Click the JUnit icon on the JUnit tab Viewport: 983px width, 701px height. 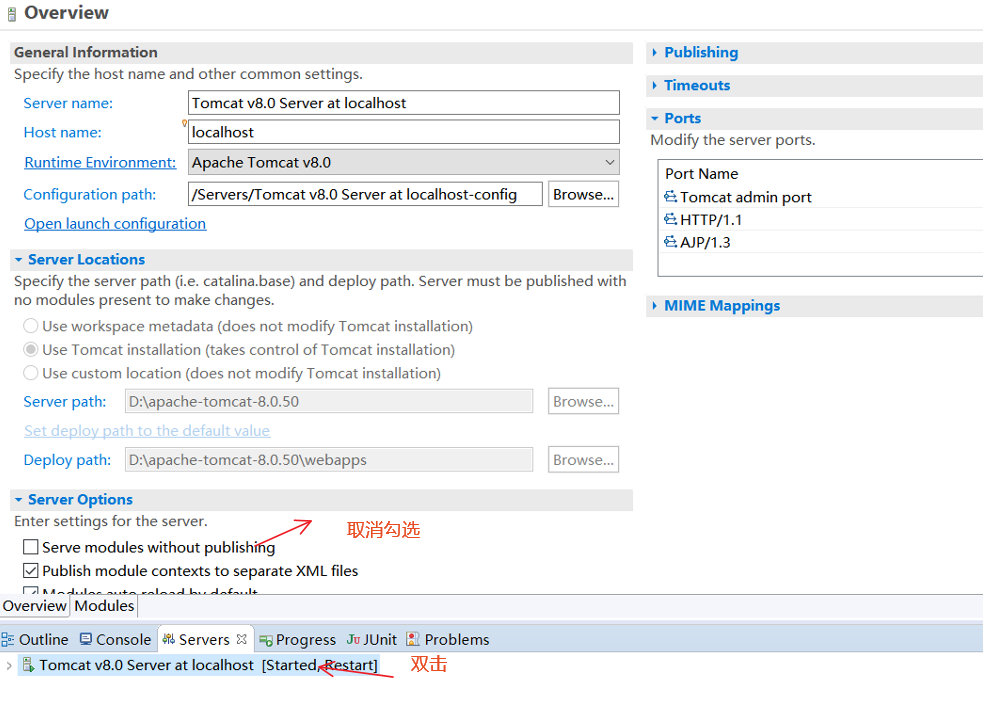352,639
